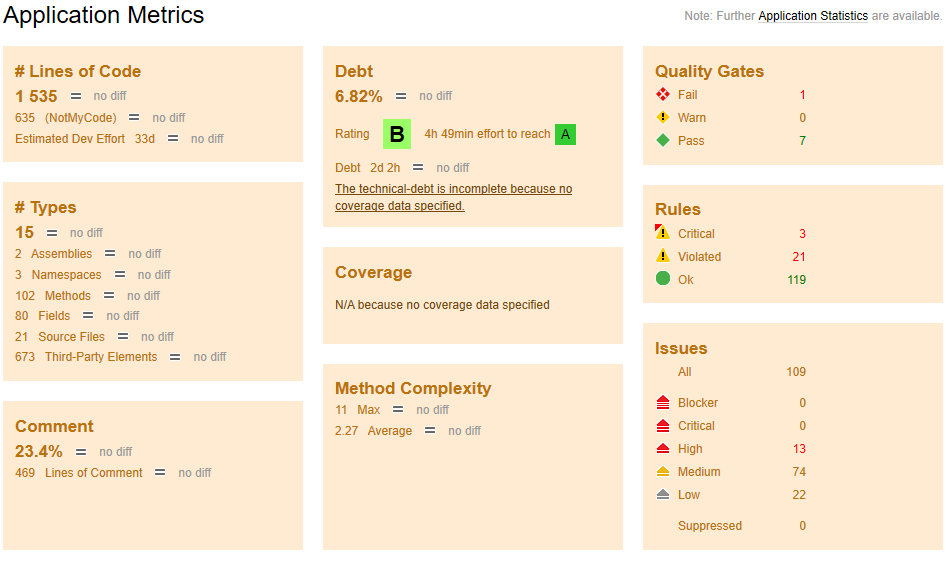Click the yellow Warn quality gate icon
Viewport: 946px width, 565px height.
[x=662, y=118]
